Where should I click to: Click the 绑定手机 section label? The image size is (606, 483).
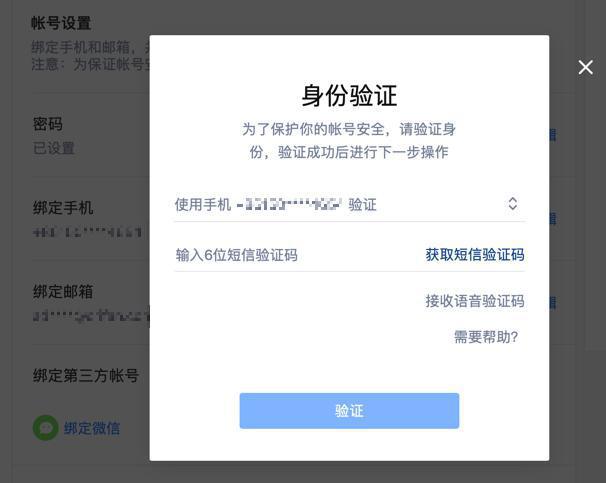point(63,208)
